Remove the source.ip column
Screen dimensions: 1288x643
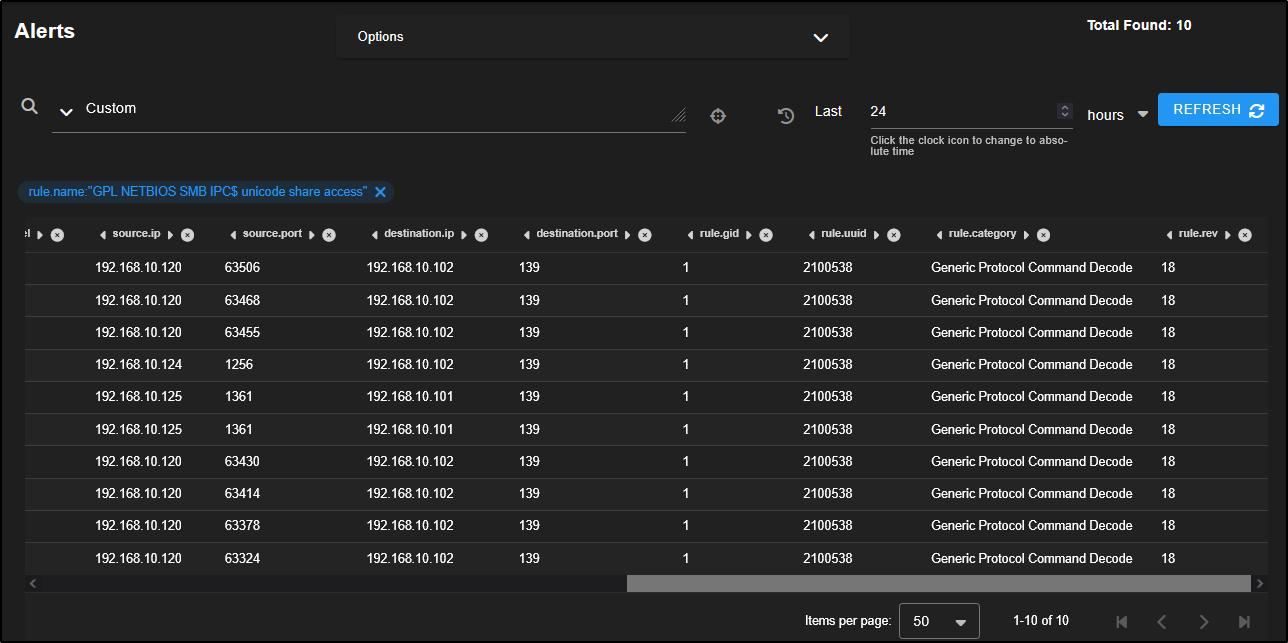188,235
